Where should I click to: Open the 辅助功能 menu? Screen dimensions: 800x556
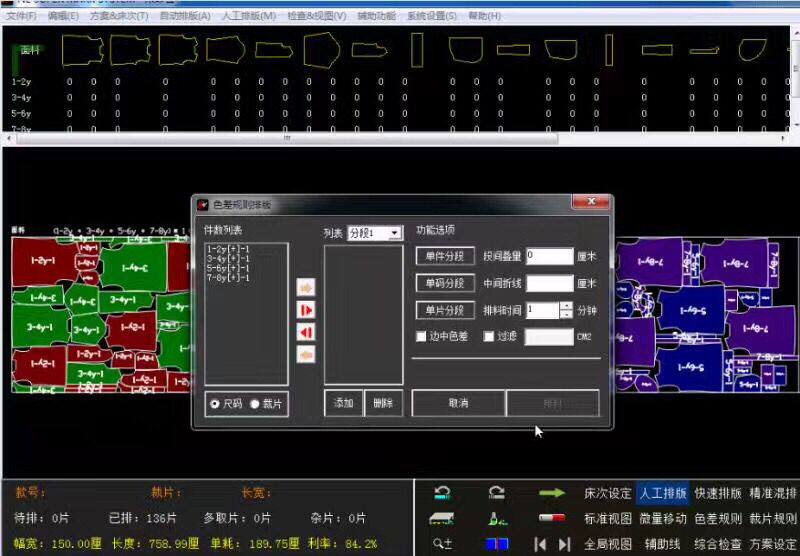(x=377, y=16)
